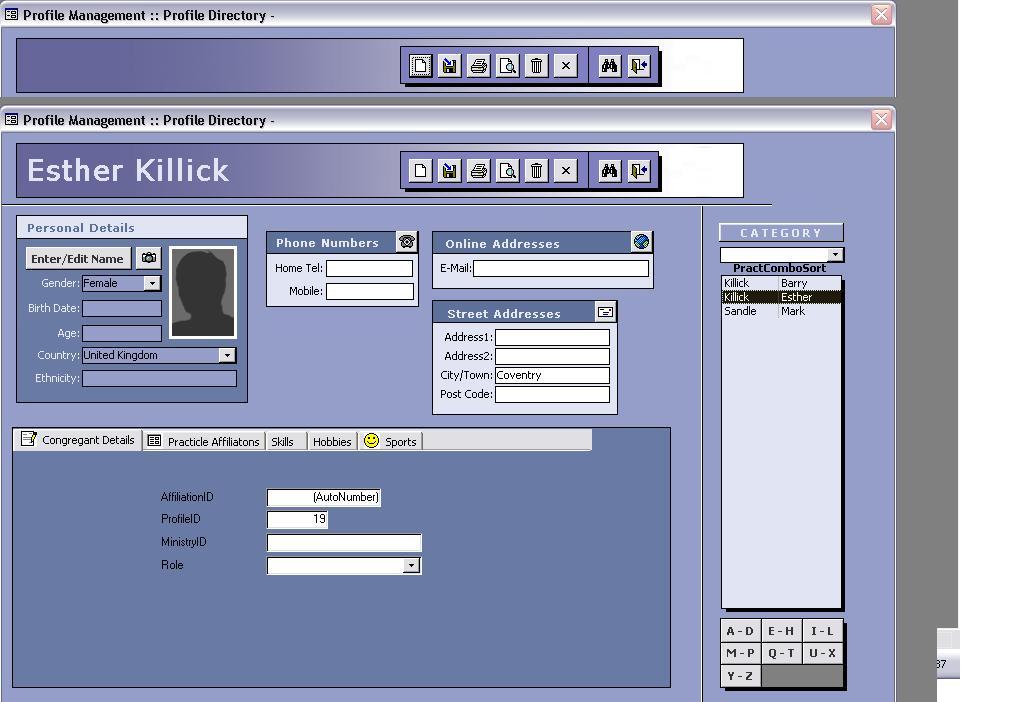1024x702 pixels.
Task: Click the Post Code field
Action: click(552, 394)
